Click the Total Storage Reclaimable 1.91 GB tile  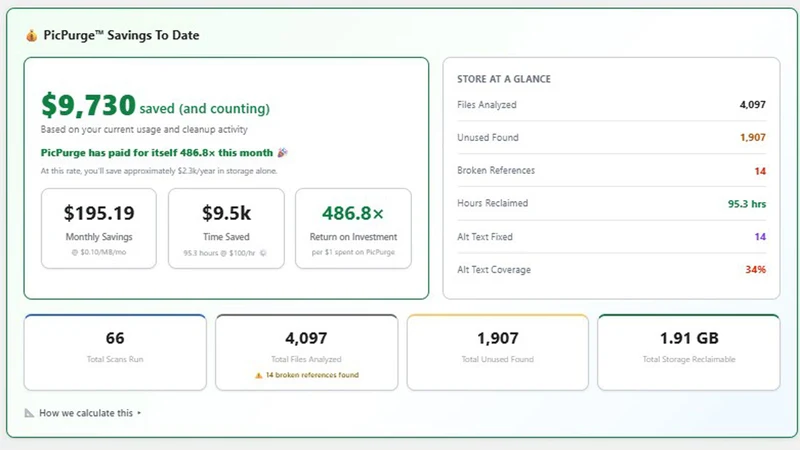coord(689,353)
